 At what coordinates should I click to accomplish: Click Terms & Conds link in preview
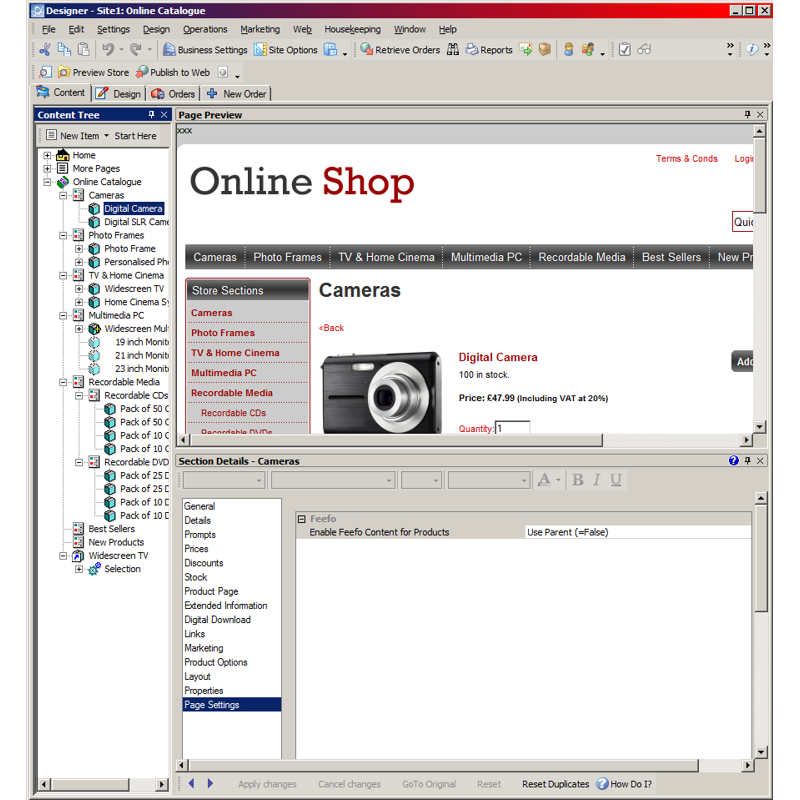(x=687, y=159)
